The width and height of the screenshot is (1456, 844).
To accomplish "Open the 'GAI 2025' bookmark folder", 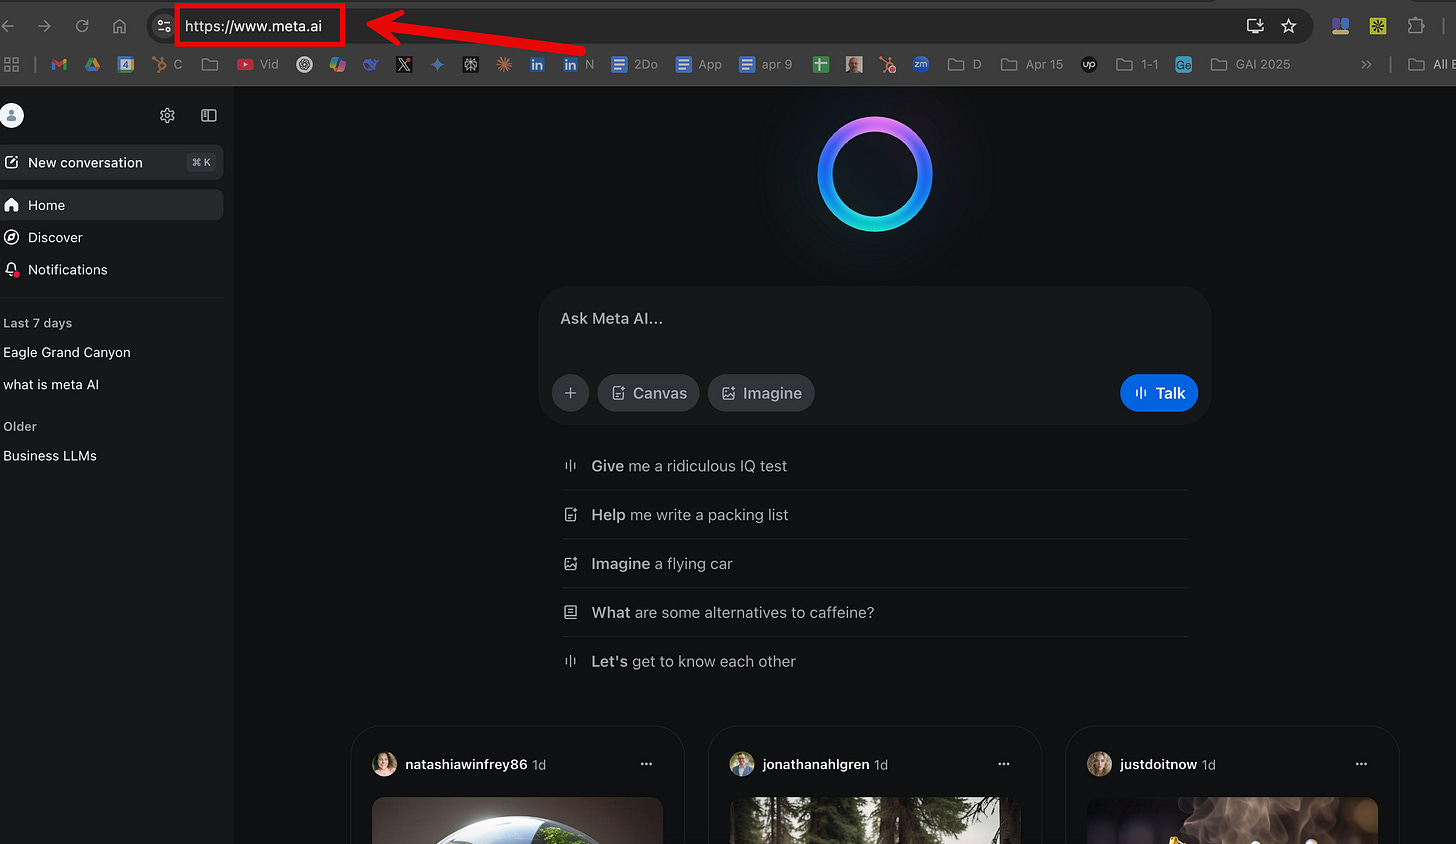I will pyautogui.click(x=1250, y=64).
